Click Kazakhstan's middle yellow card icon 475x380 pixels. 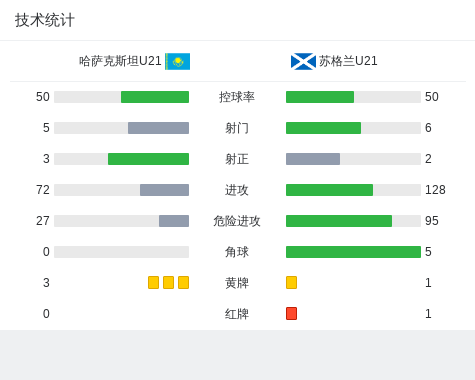(168, 282)
